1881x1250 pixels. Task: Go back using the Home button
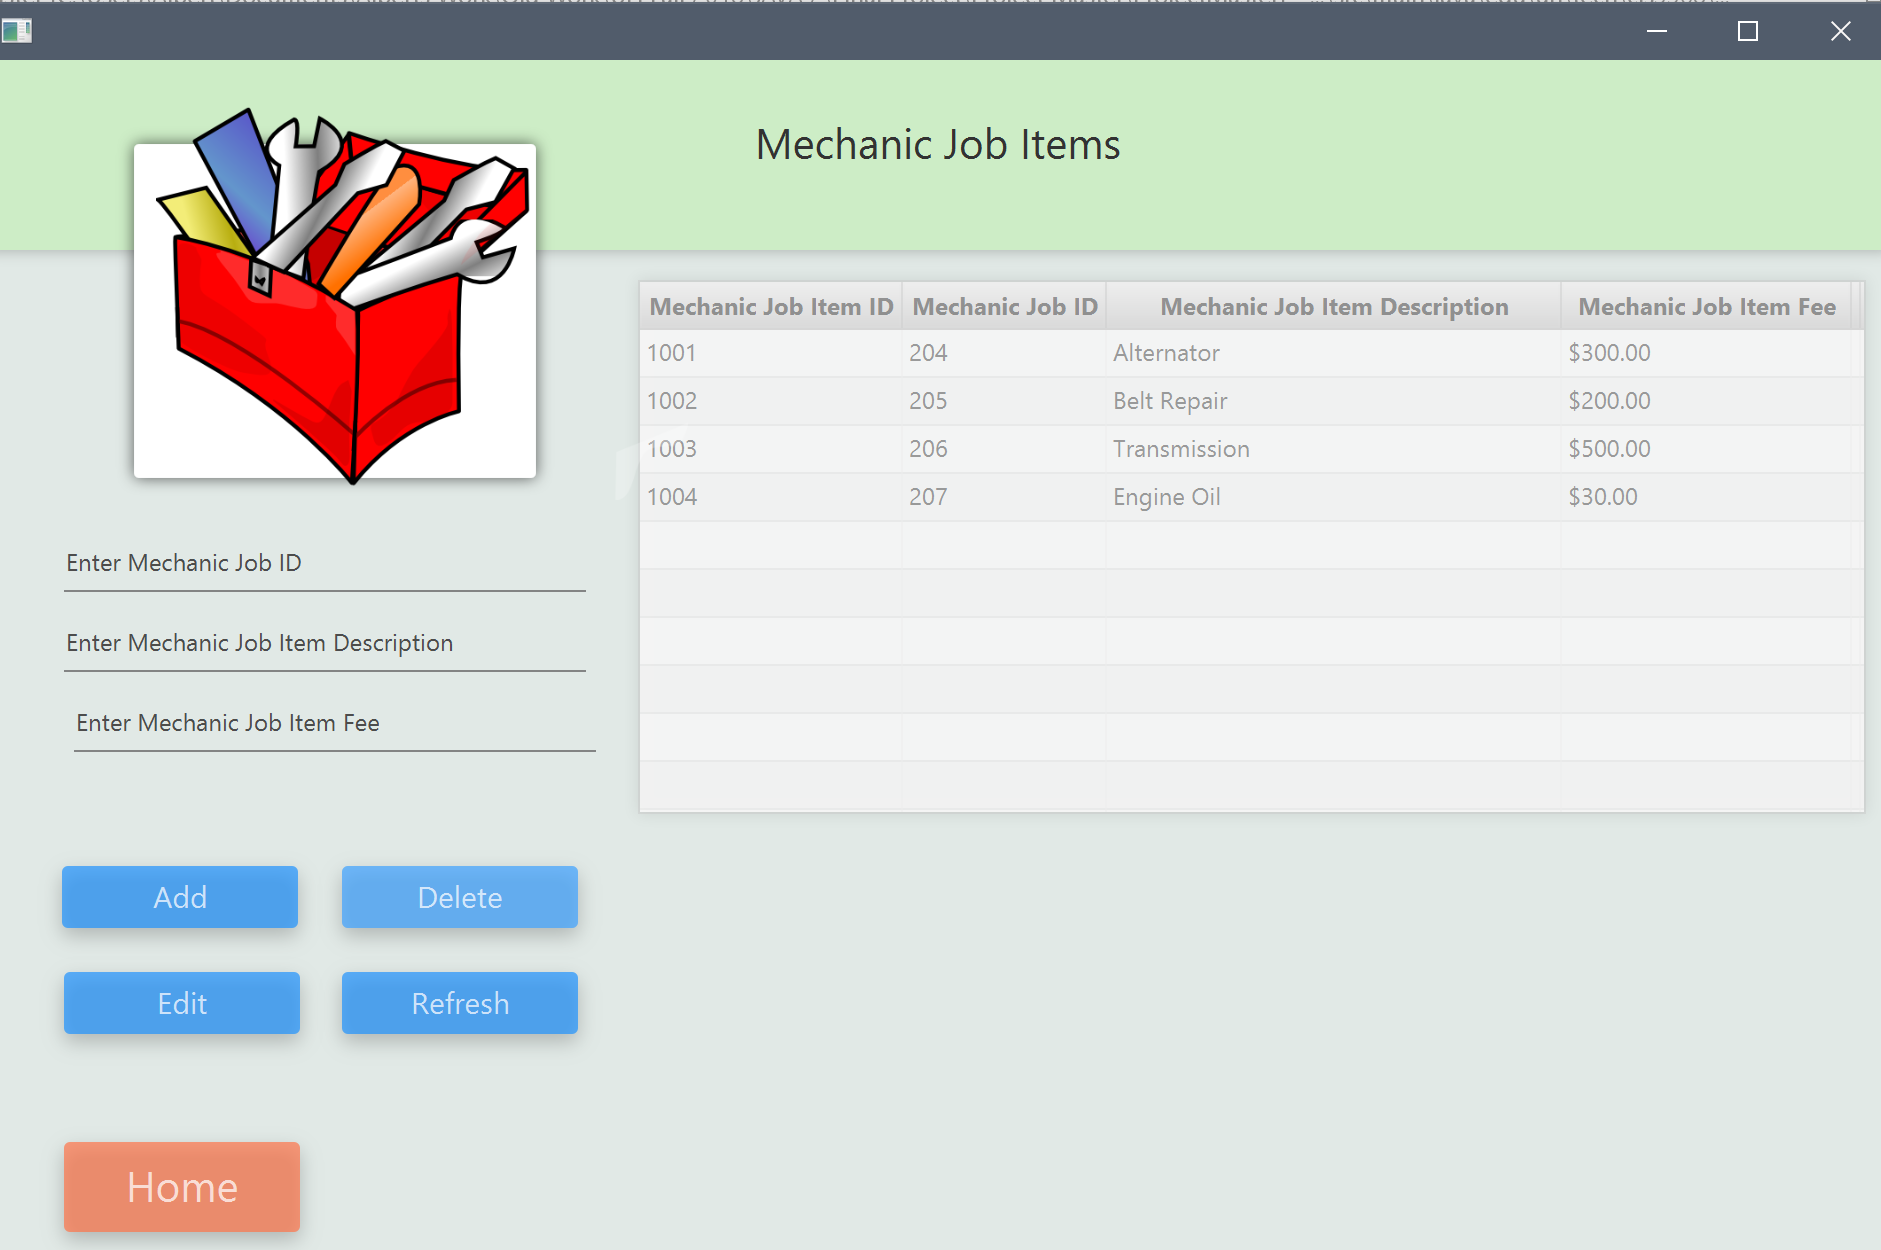tap(182, 1187)
